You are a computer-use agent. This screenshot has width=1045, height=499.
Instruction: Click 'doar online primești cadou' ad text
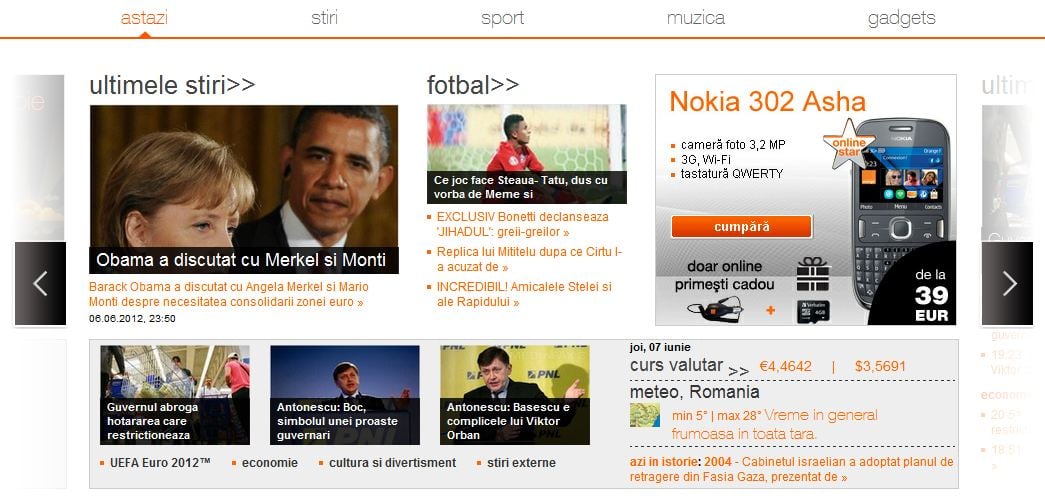tap(724, 275)
